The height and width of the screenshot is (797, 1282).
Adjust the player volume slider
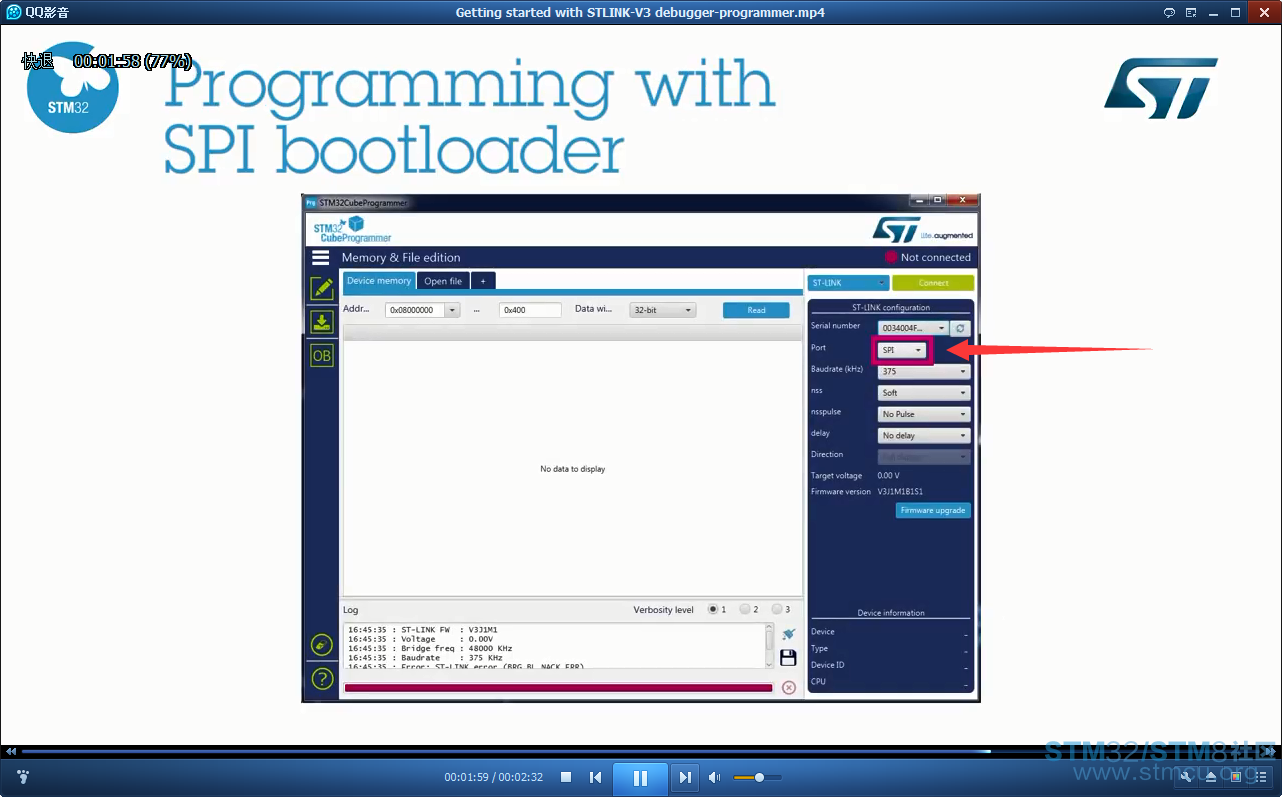[757, 777]
